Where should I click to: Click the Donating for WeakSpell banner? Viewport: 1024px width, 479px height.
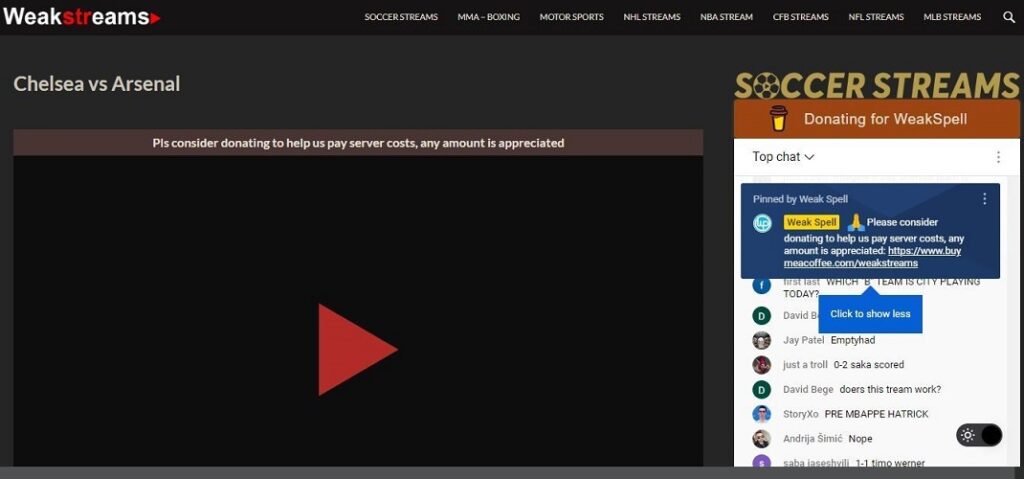[876, 119]
